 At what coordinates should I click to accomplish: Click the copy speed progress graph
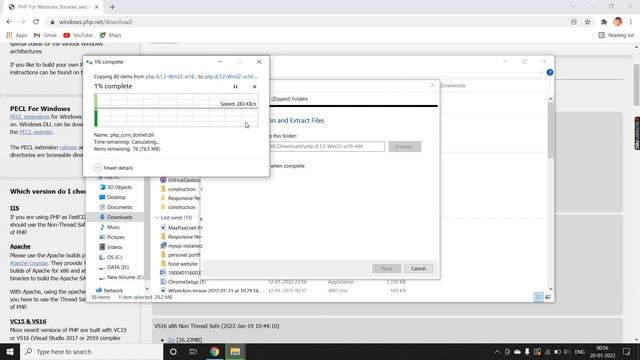tap(176, 110)
